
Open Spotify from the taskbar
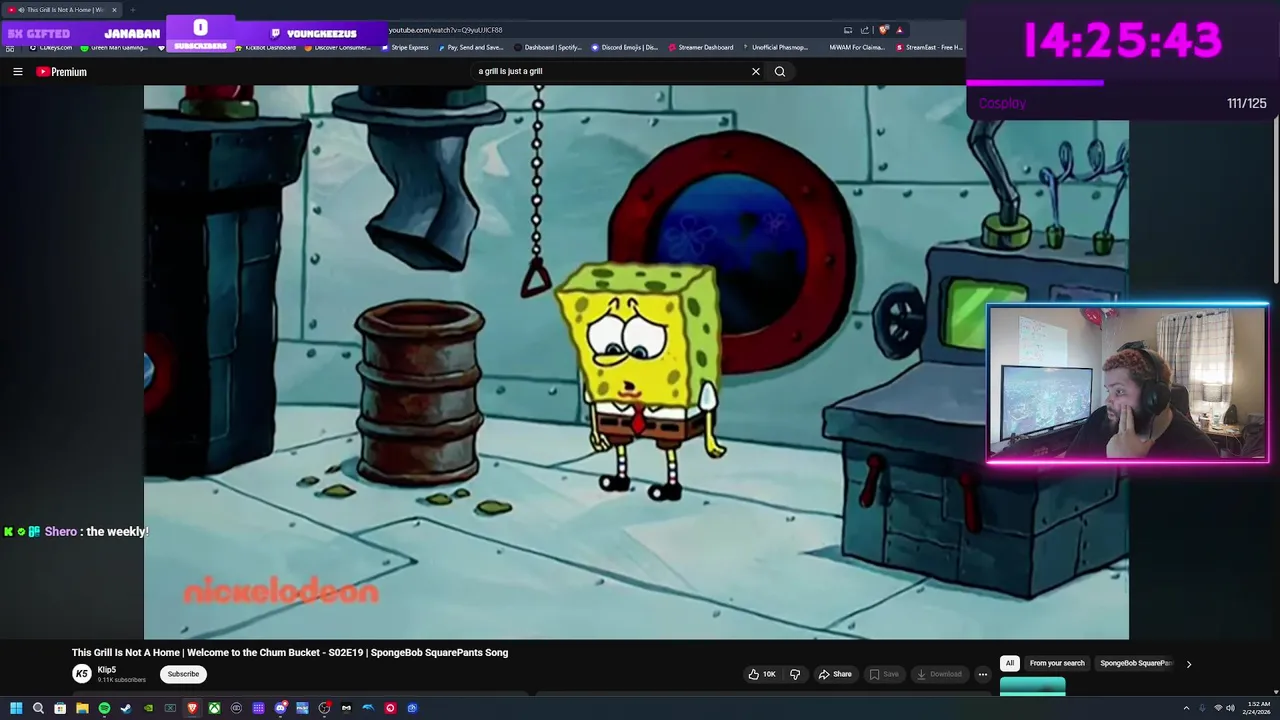pos(104,708)
